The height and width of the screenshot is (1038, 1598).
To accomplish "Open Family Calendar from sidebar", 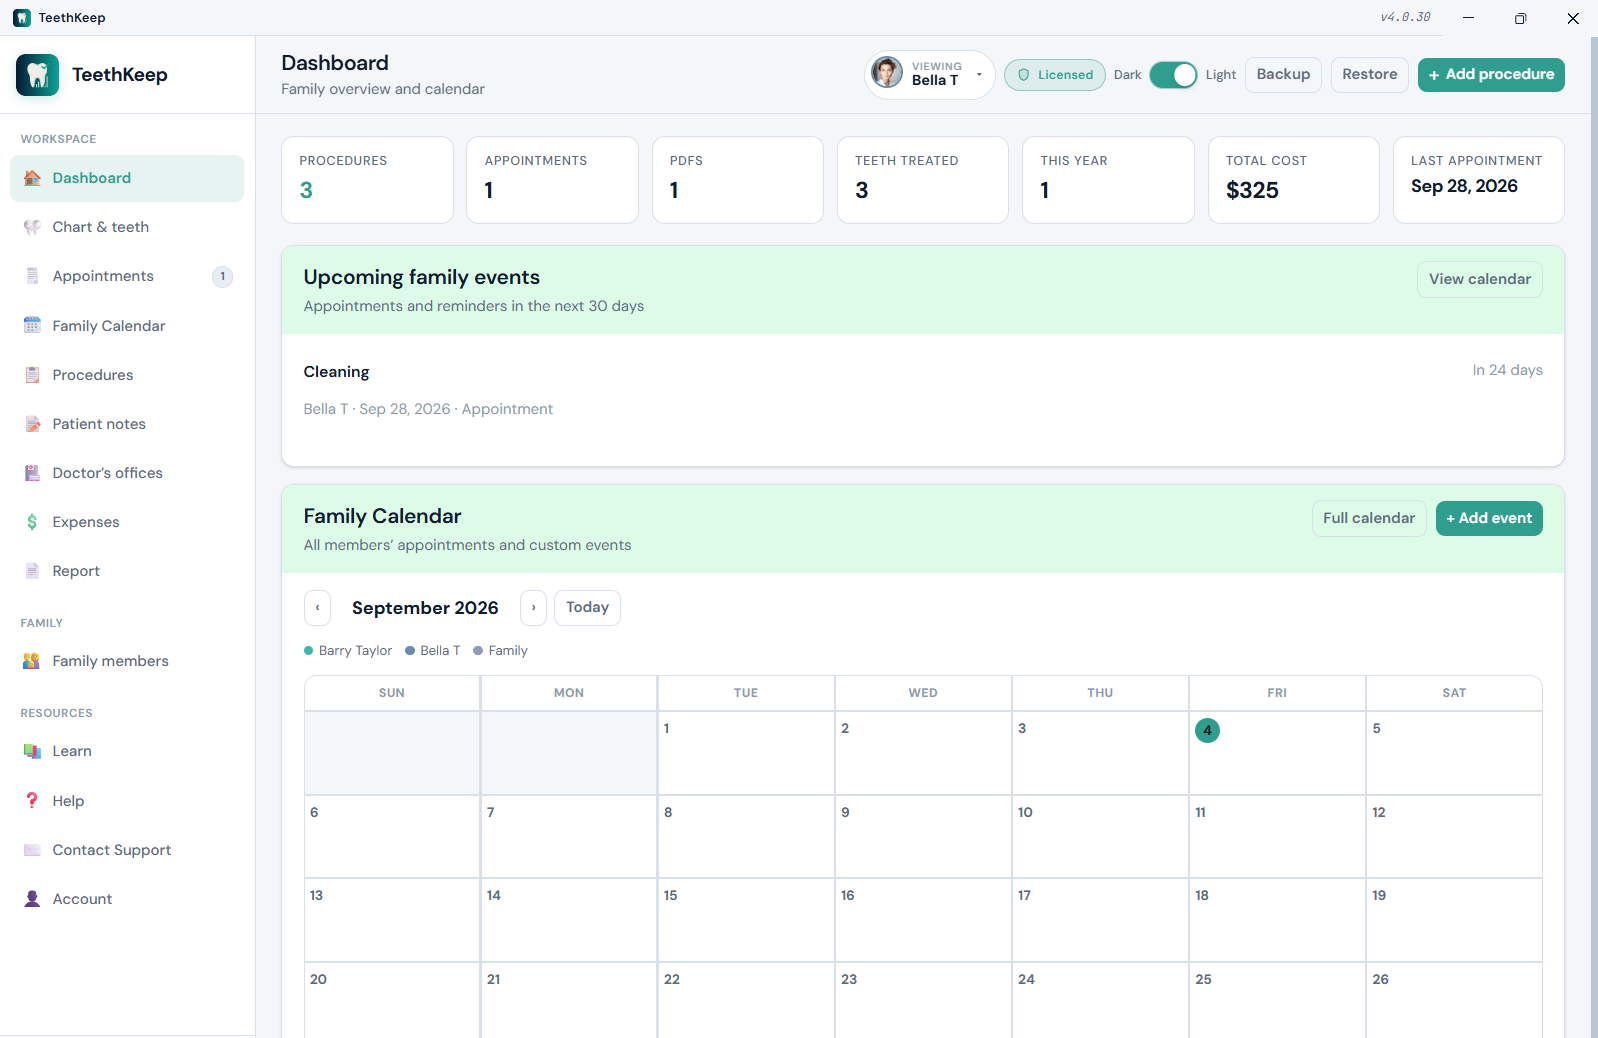I will tap(127, 326).
